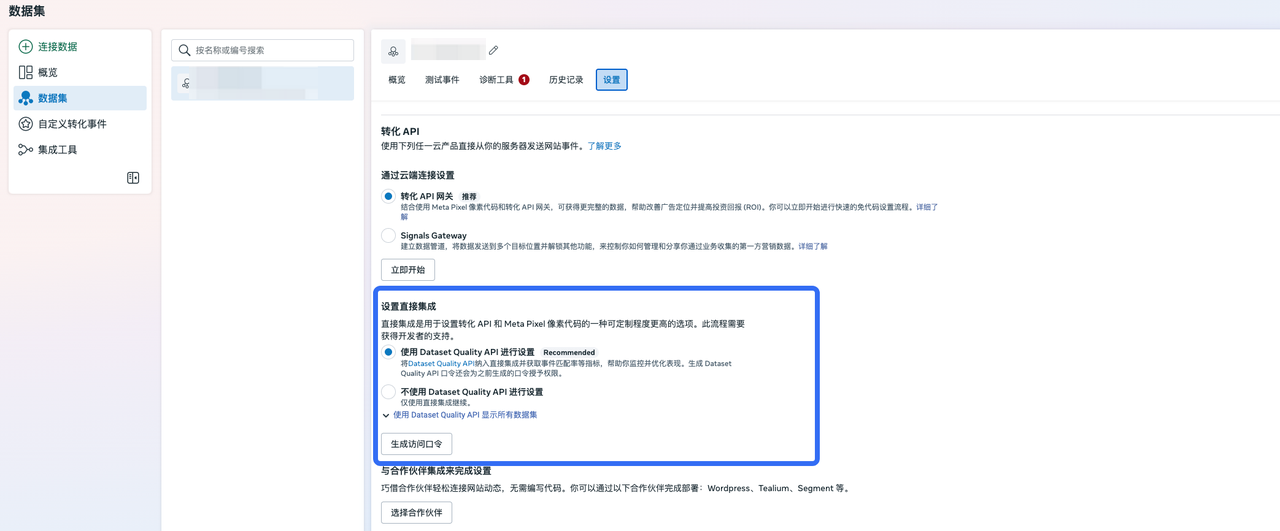Choose 不使用 Dataset Quality API radio option
Image resolution: width=1280 pixels, height=531 pixels.
click(388, 392)
